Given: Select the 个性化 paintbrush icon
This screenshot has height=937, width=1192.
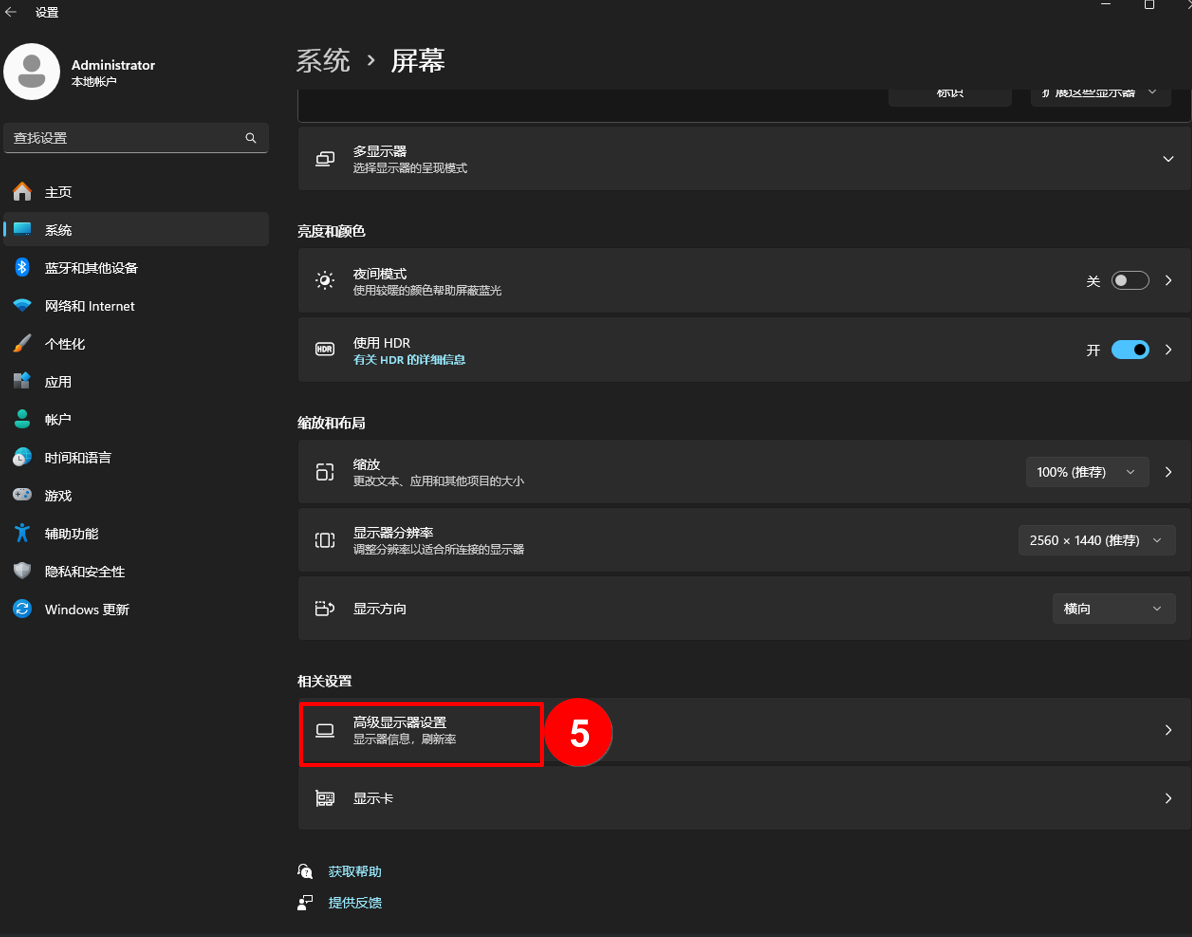Looking at the screenshot, I should 22,344.
